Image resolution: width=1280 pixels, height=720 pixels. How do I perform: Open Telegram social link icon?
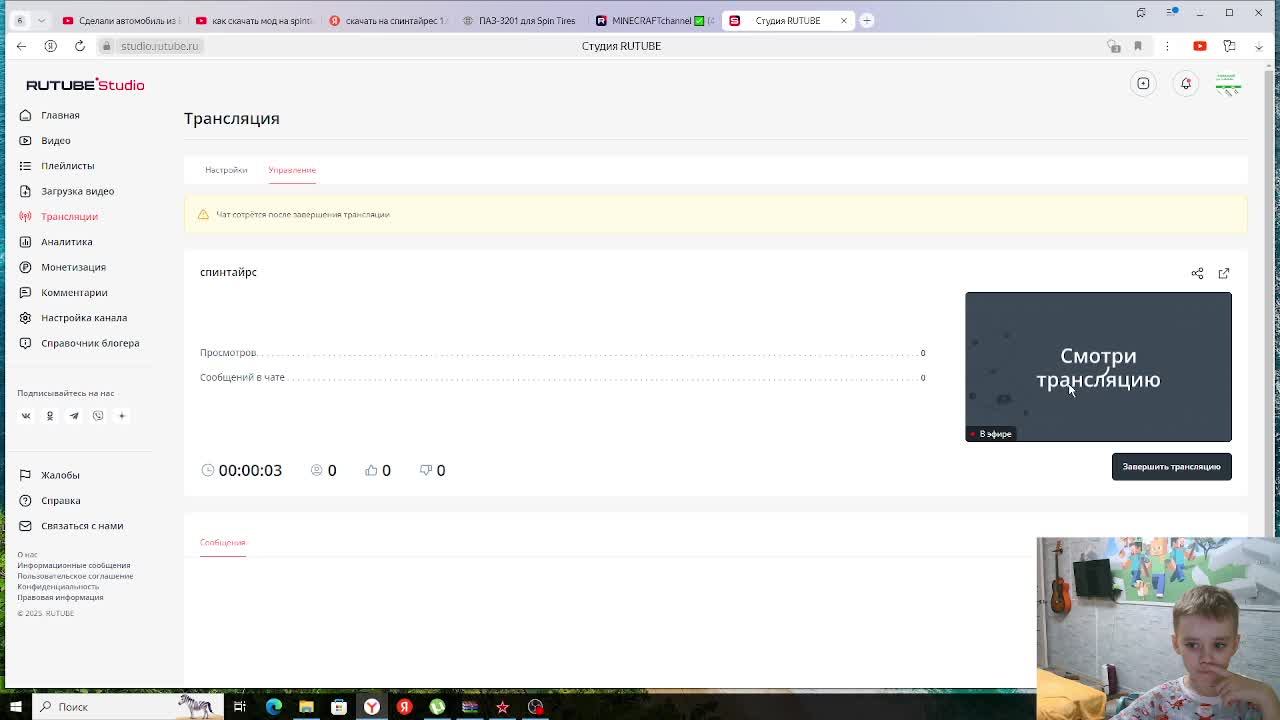tap(74, 416)
